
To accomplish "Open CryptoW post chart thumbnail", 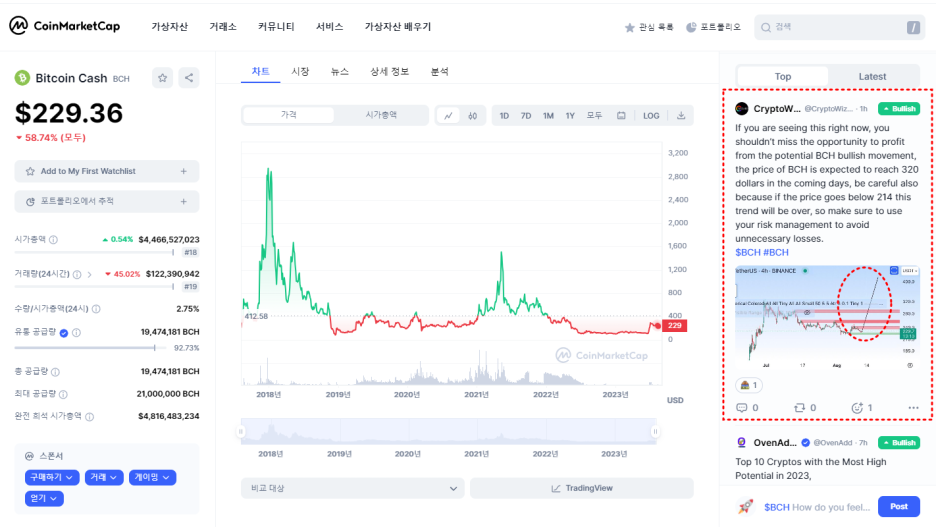I will pyautogui.click(x=827, y=318).
